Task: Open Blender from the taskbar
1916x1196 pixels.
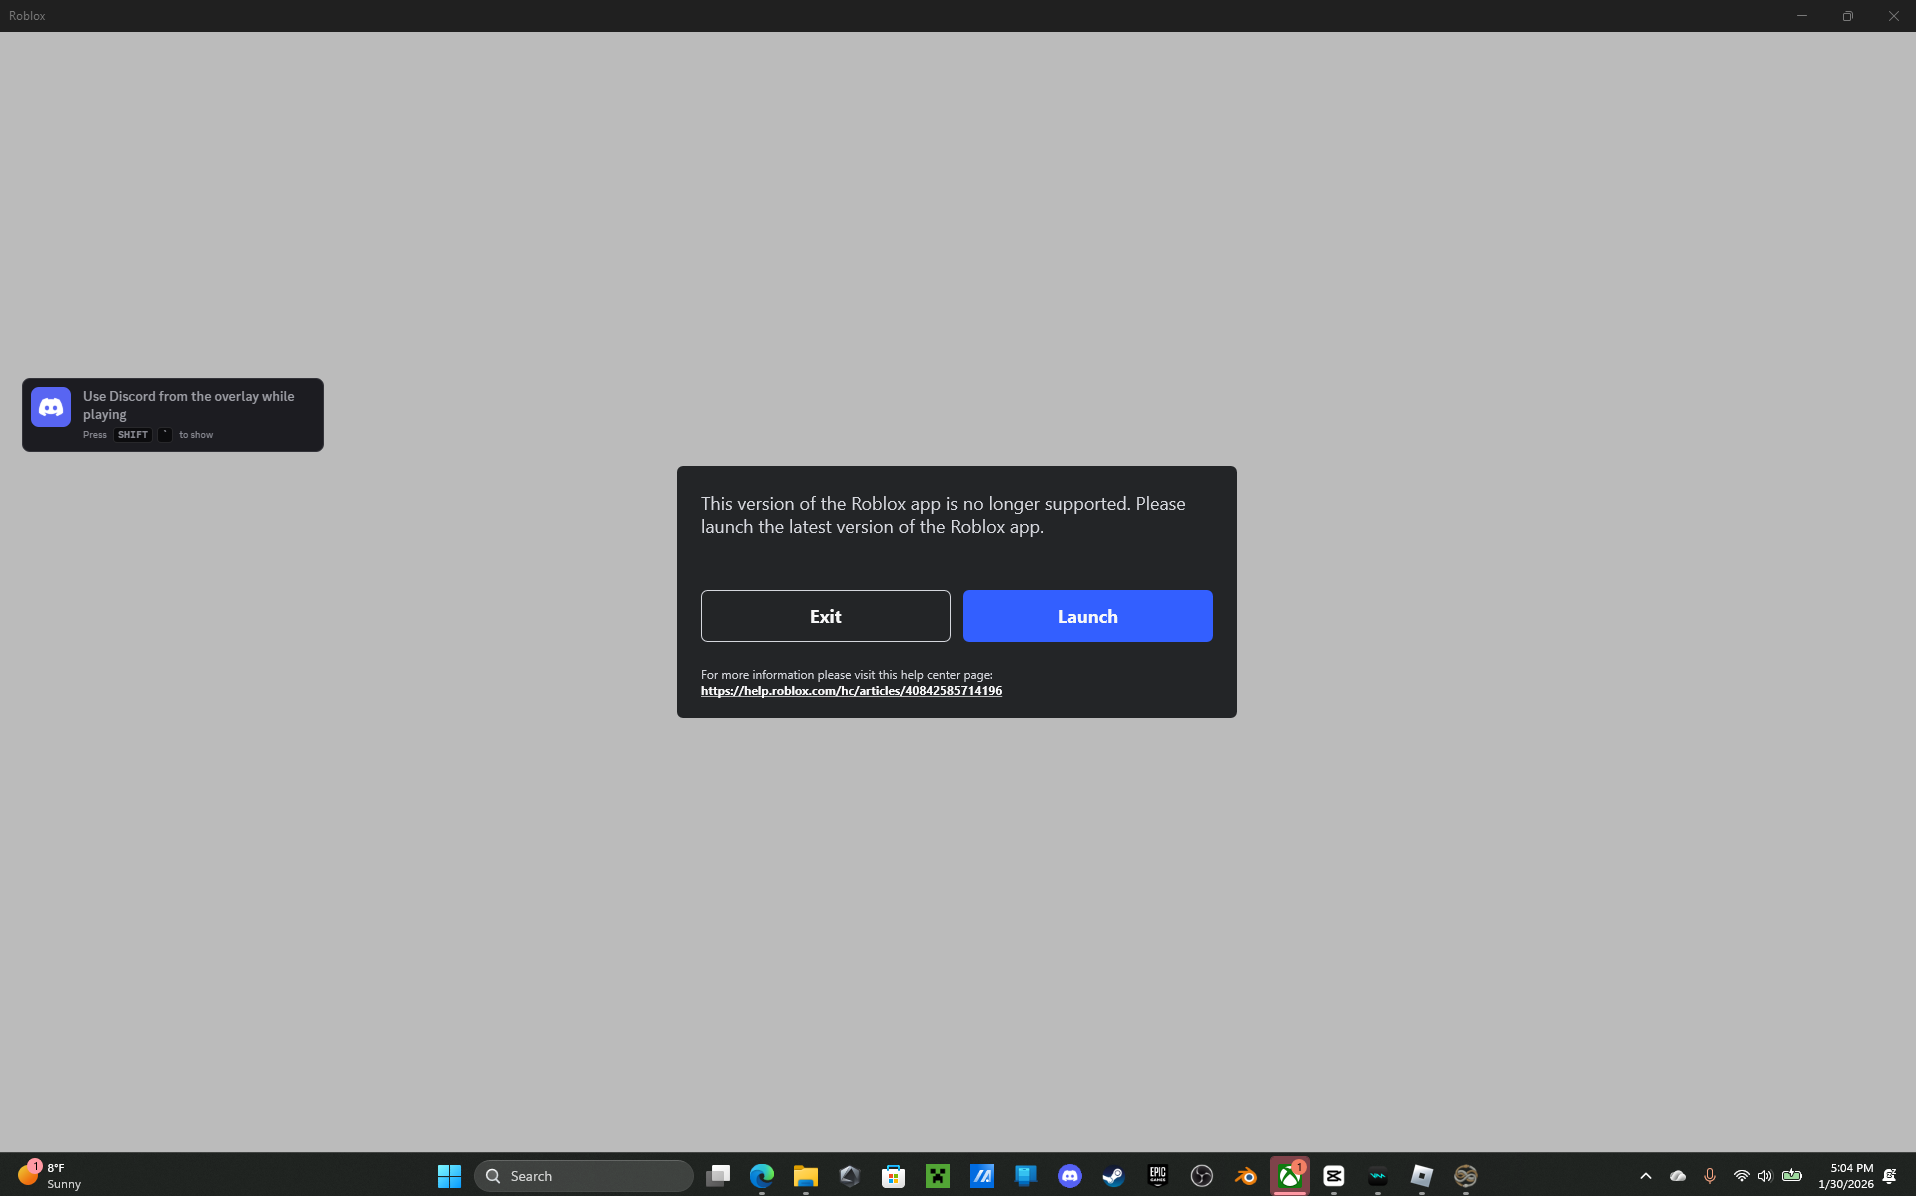Action: tap(1246, 1176)
